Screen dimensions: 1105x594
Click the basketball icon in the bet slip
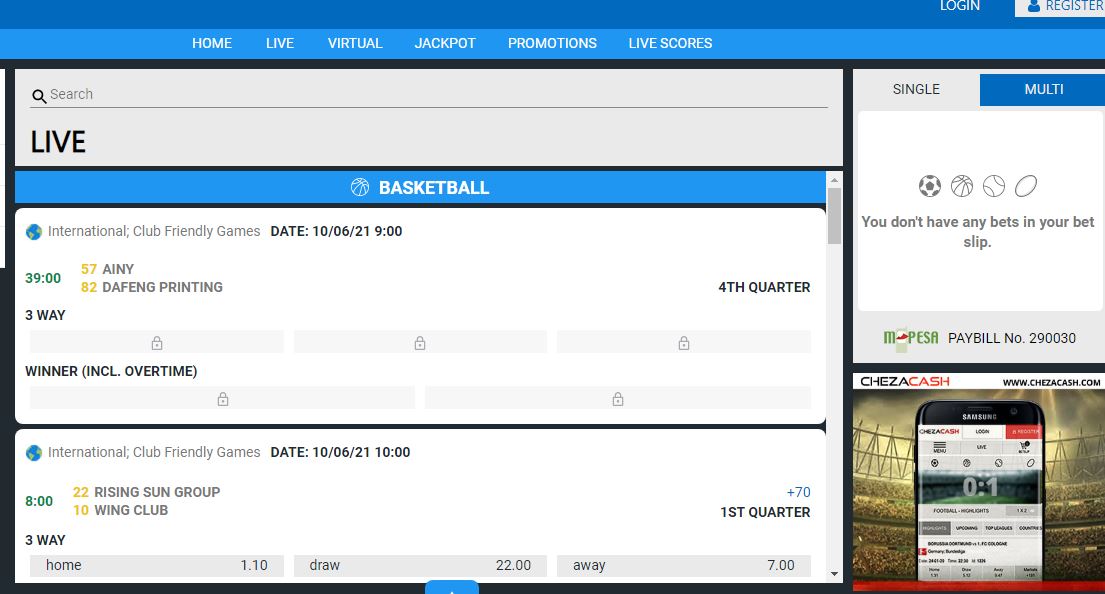coord(962,186)
